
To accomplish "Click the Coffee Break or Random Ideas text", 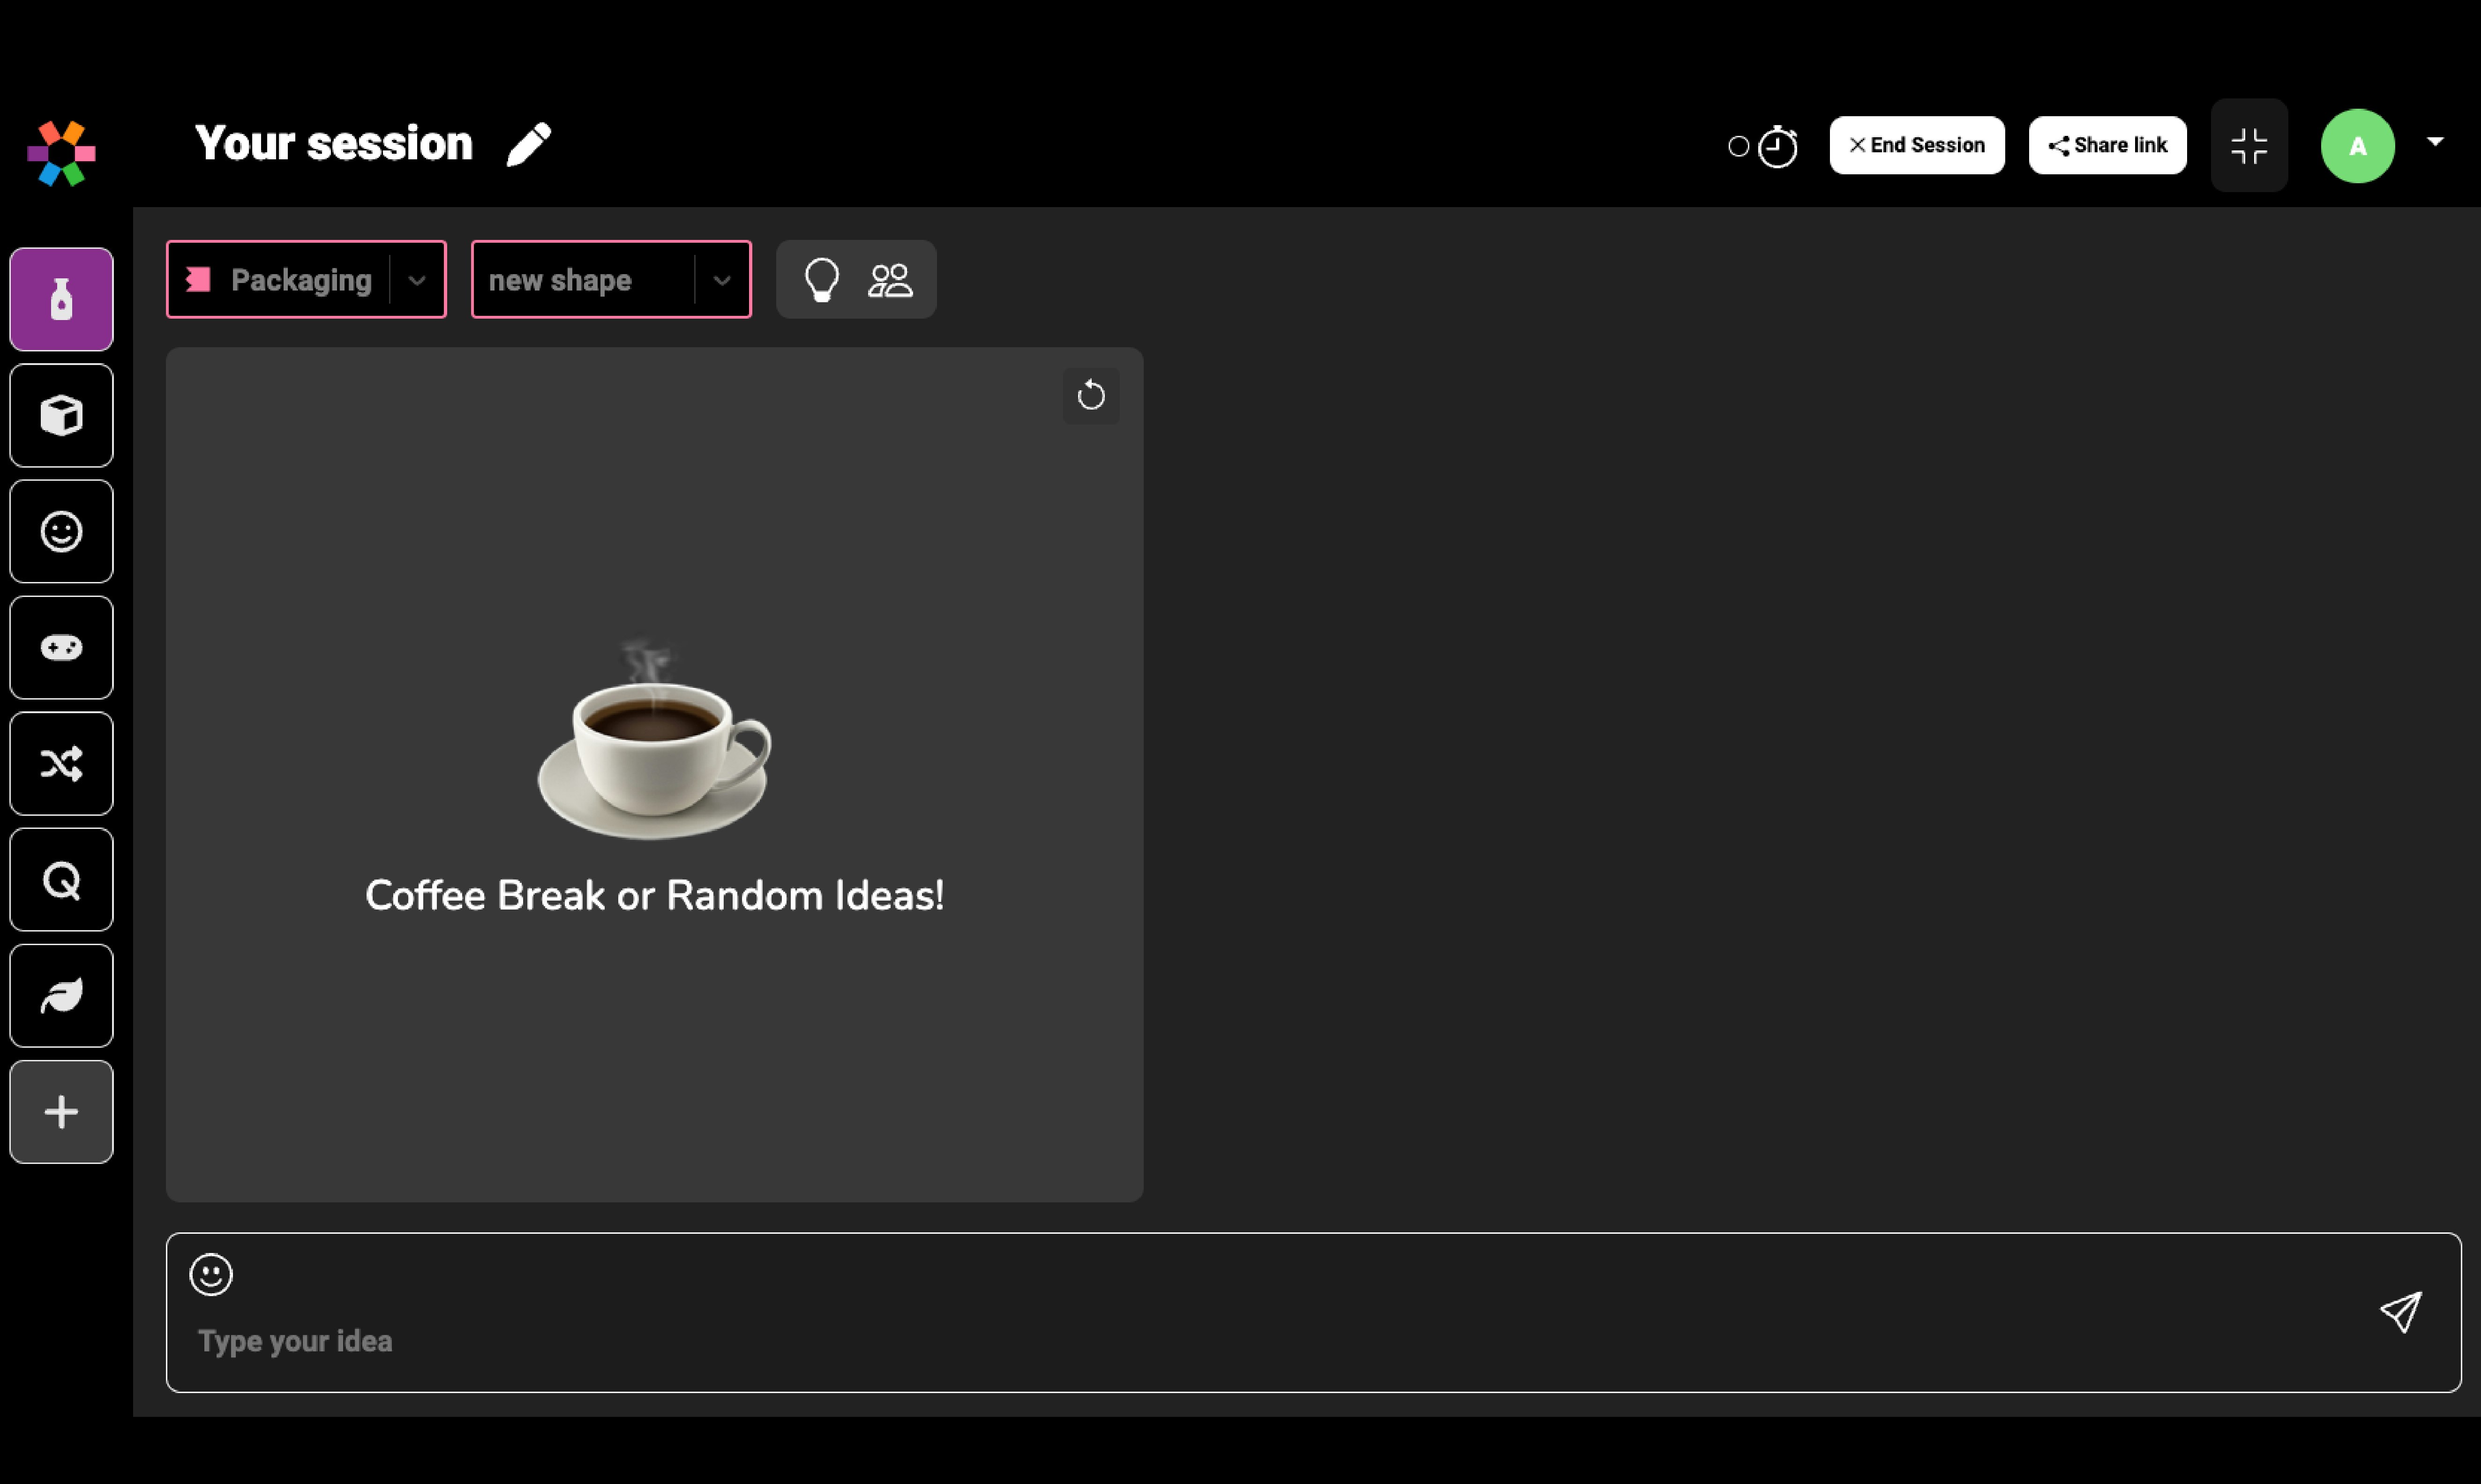I will [654, 895].
